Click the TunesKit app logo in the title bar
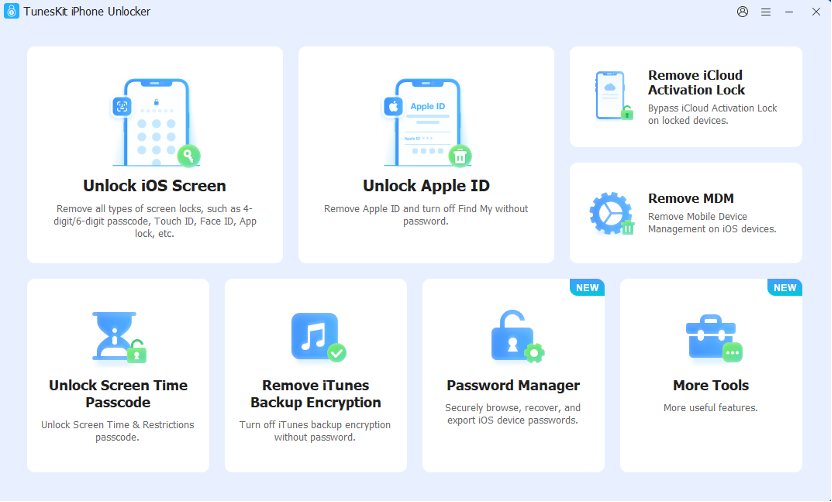The image size is (832, 502). (11, 11)
